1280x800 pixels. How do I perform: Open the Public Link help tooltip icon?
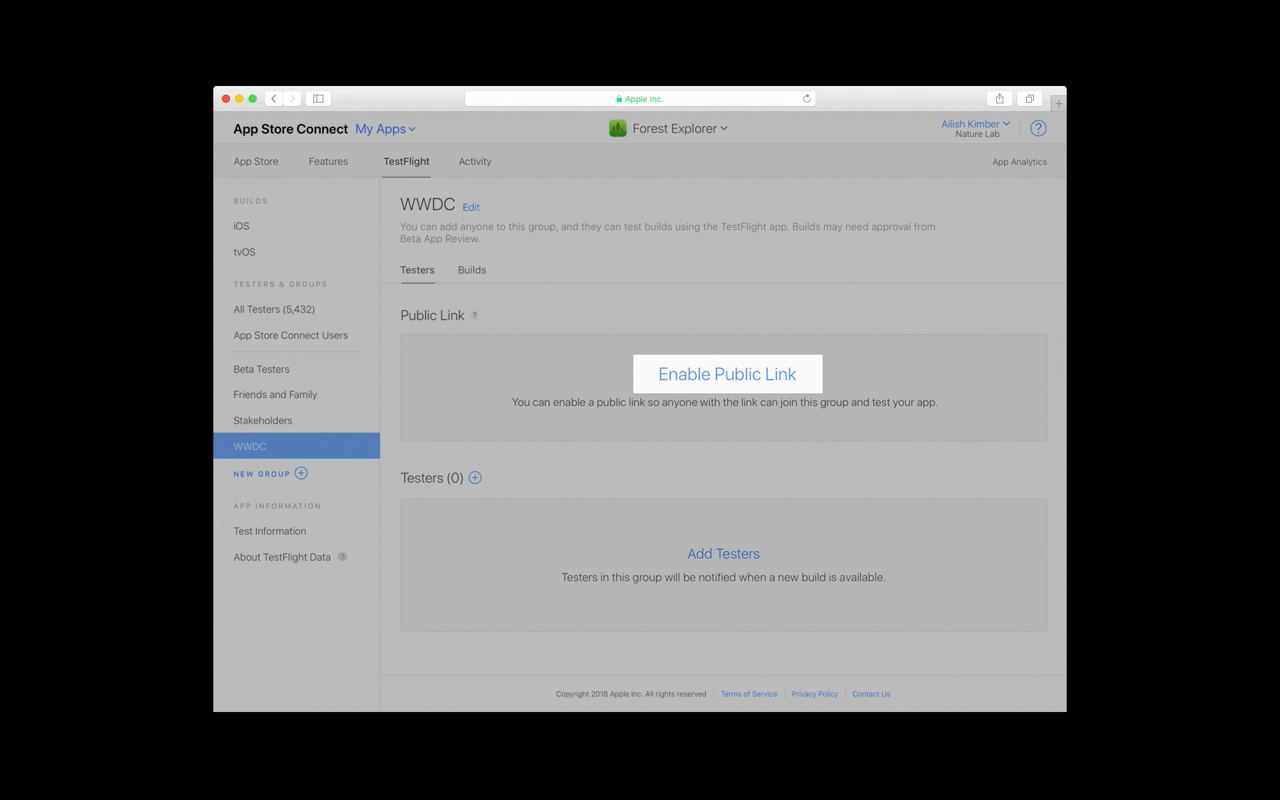tap(475, 315)
